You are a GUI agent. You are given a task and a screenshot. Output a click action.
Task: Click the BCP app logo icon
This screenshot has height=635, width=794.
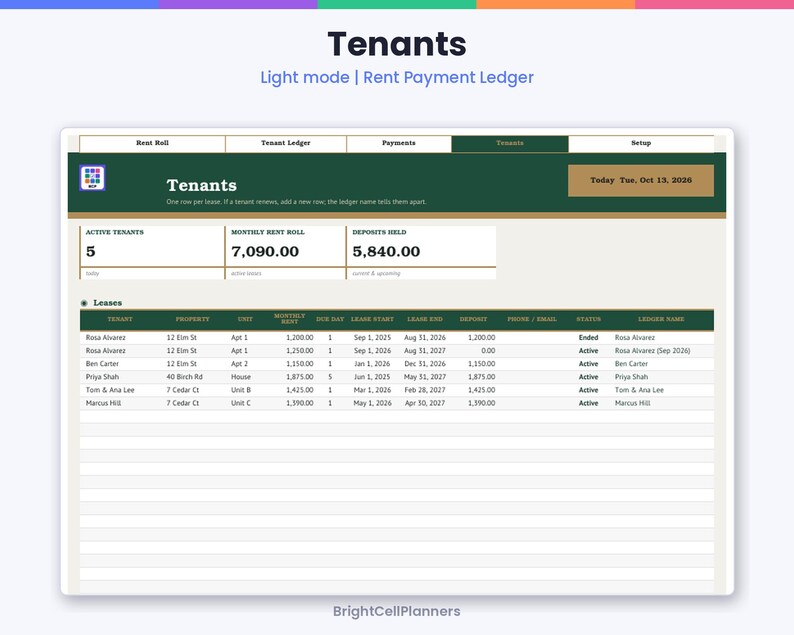[x=92, y=178]
